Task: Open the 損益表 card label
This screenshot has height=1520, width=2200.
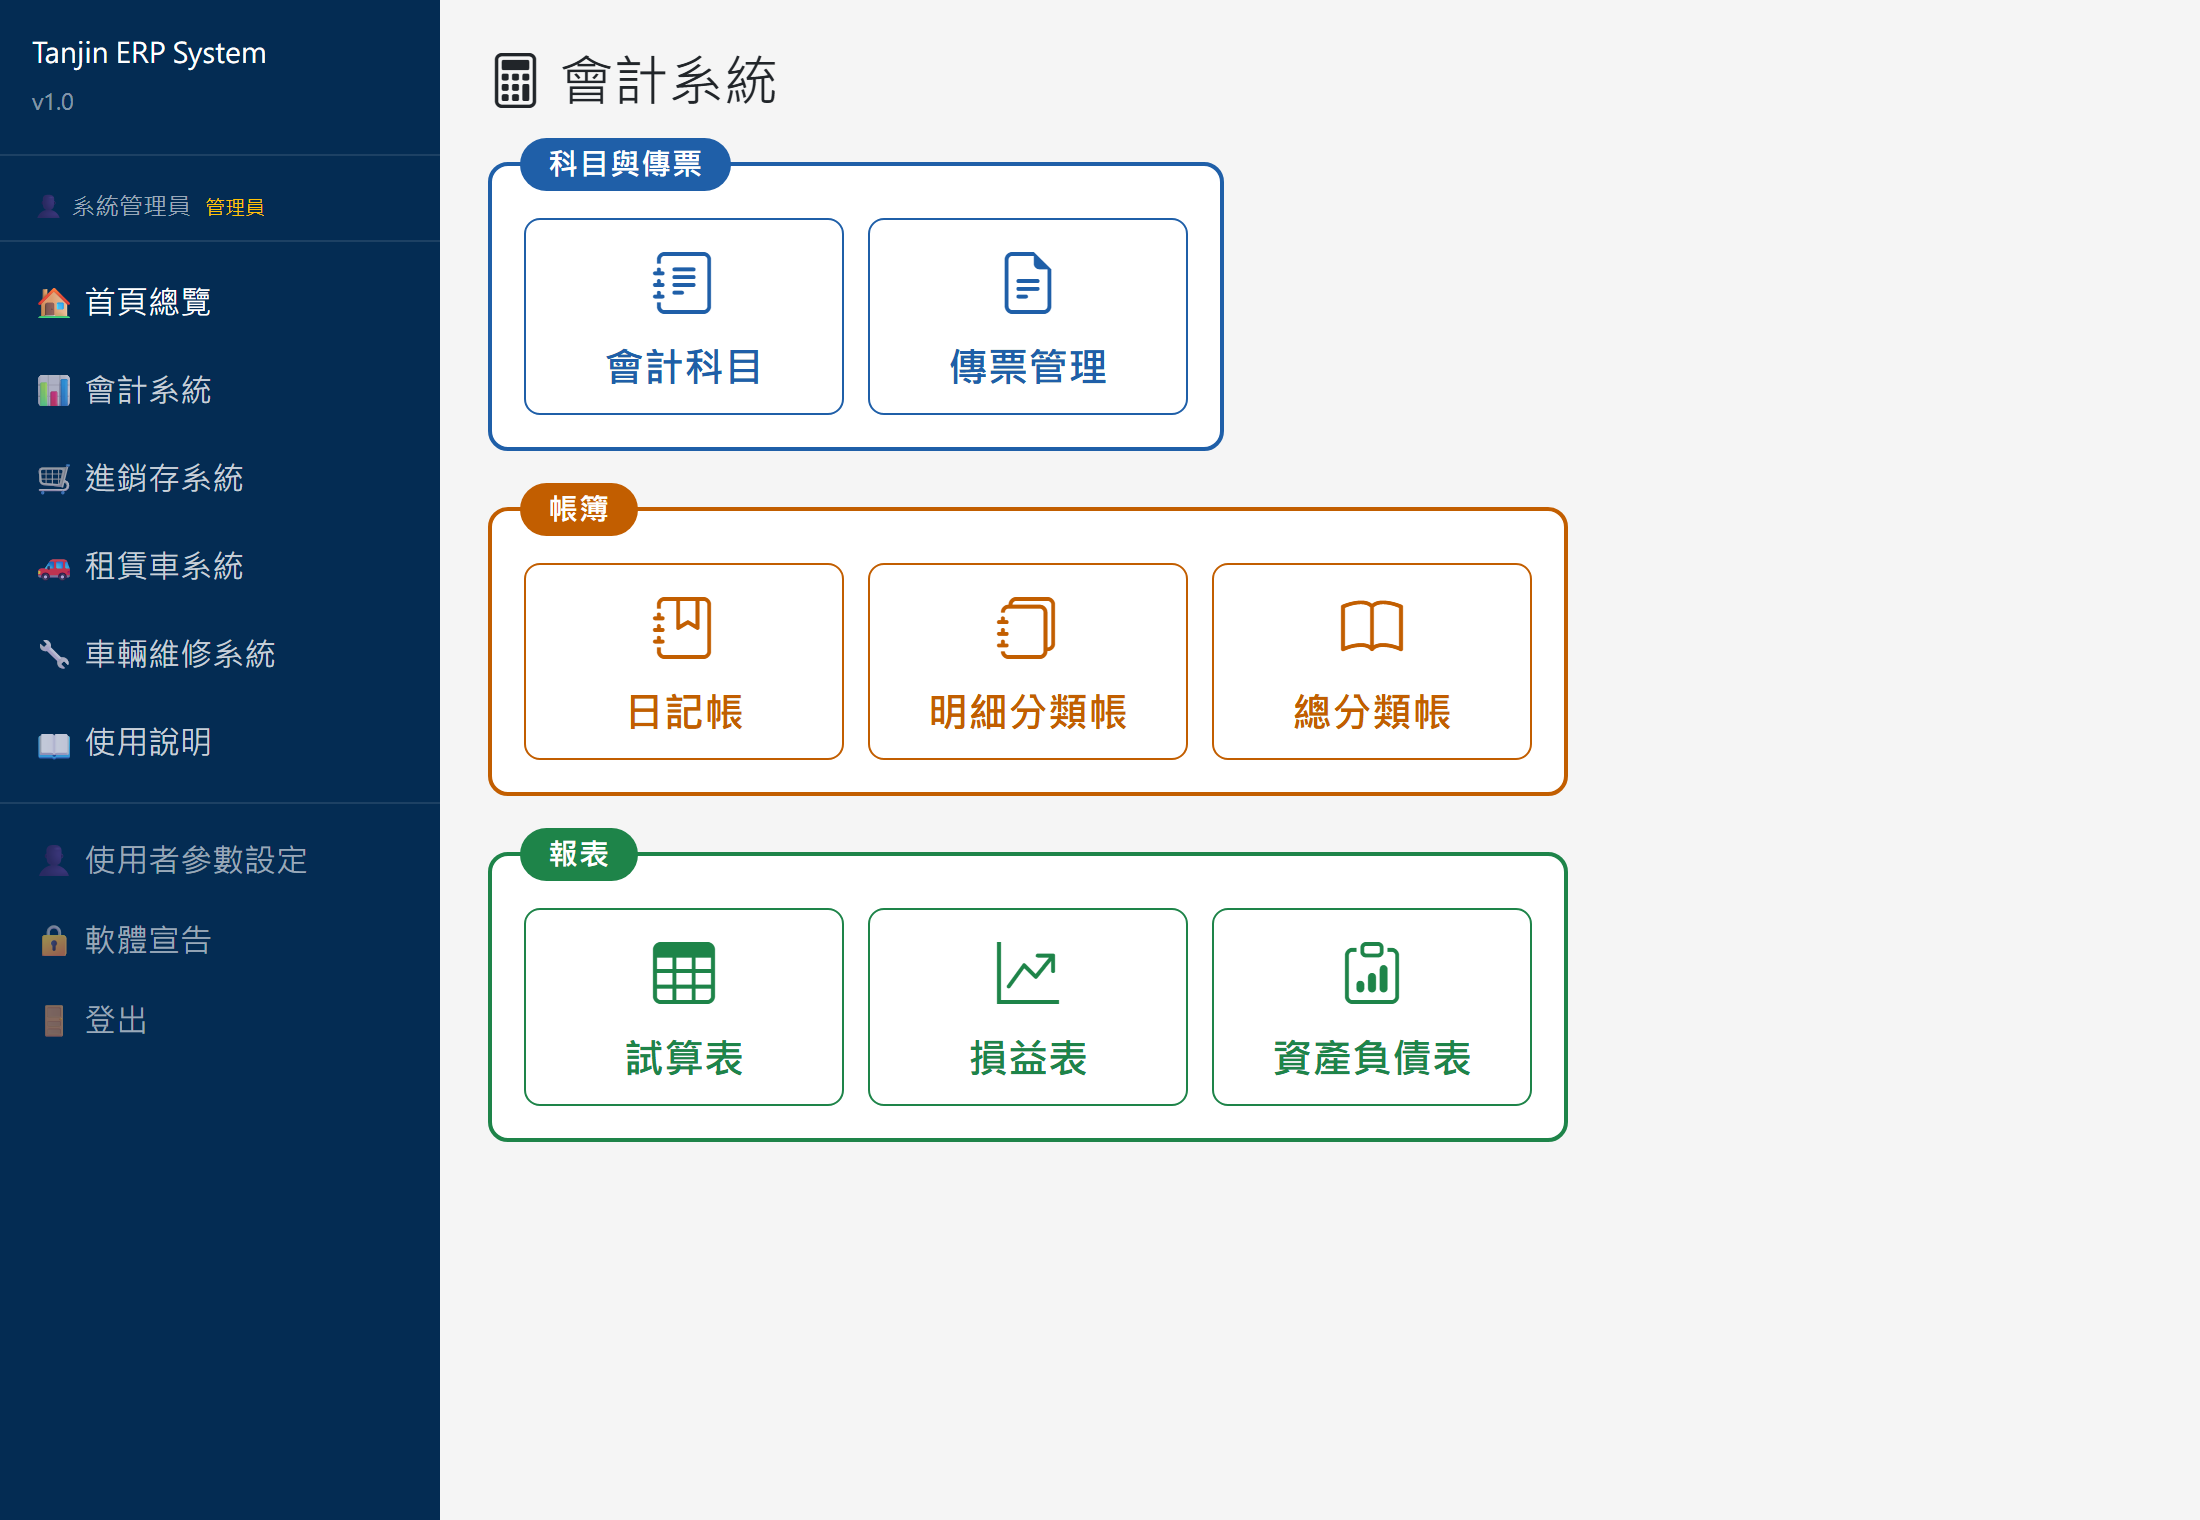Action: tap(1028, 1058)
